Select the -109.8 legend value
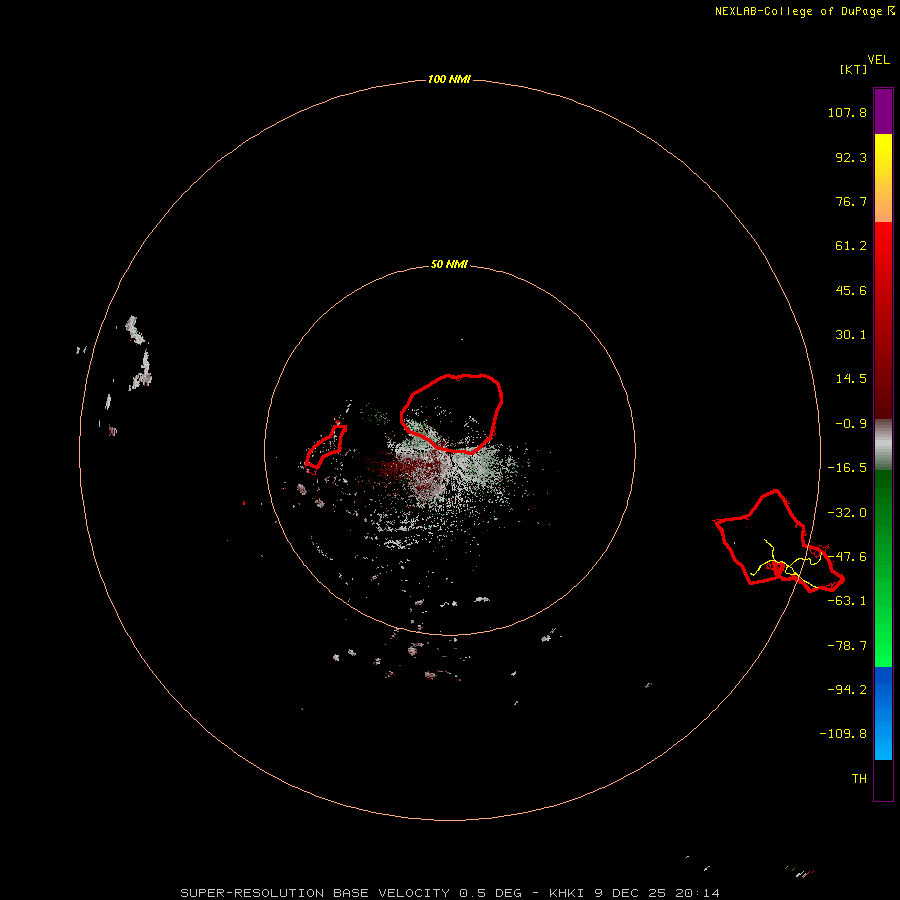 [x=843, y=734]
